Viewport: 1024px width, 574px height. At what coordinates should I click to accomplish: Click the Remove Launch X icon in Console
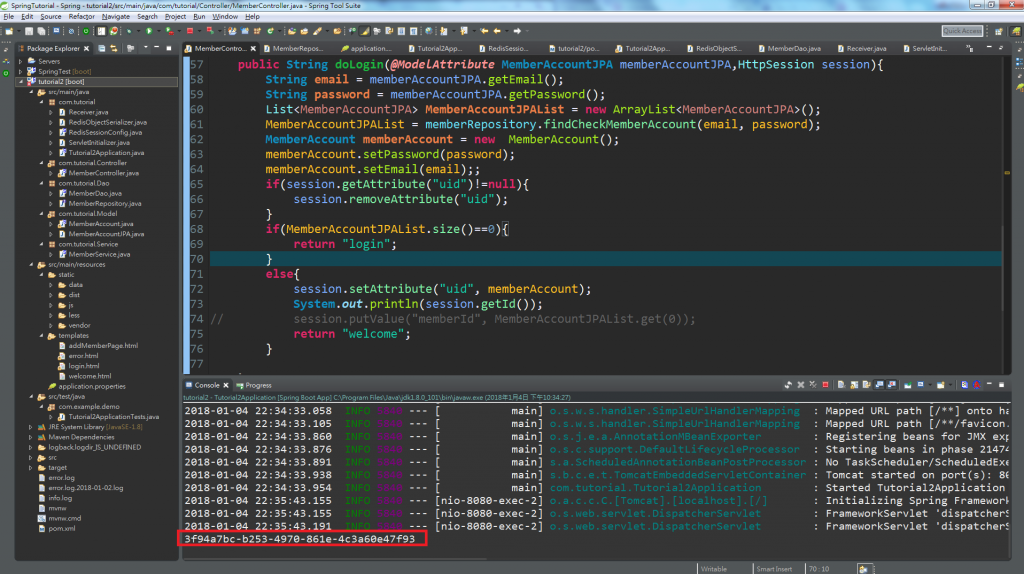pos(801,385)
